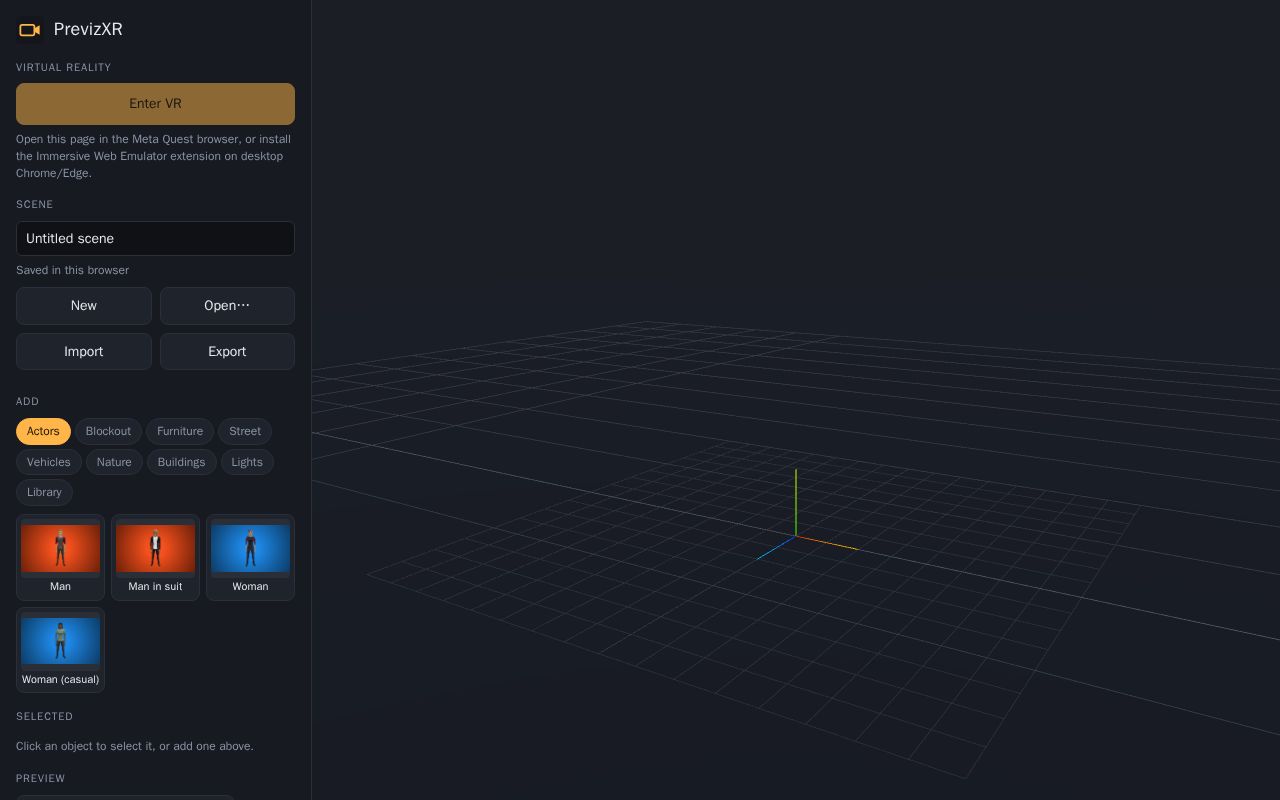
Task: Click the 'Saved in this browser' status text
Action: click(x=72, y=270)
